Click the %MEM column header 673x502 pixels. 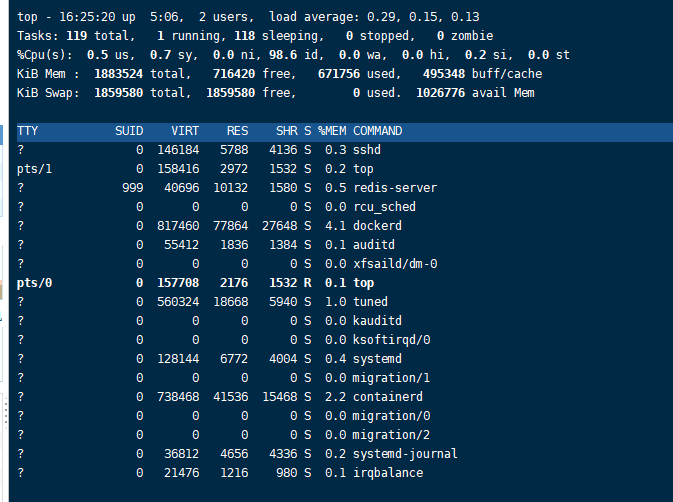click(x=332, y=131)
